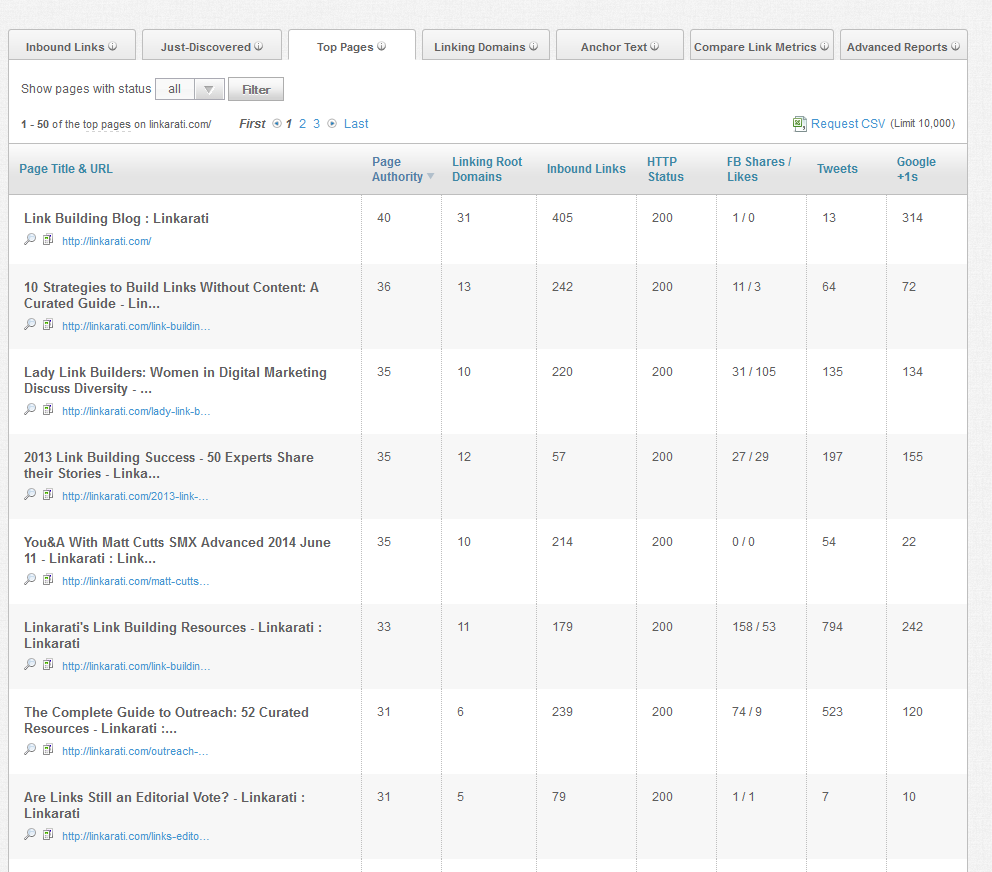This screenshot has height=872, width=992.
Task: Click magnifier icon under Editorial Vote row
Action: coord(30,835)
